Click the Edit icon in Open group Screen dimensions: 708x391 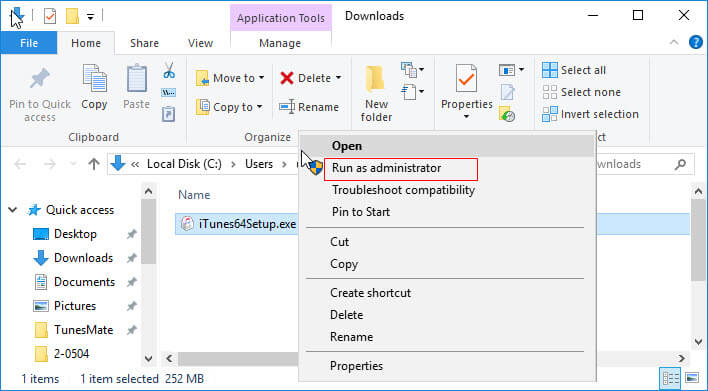[507, 93]
